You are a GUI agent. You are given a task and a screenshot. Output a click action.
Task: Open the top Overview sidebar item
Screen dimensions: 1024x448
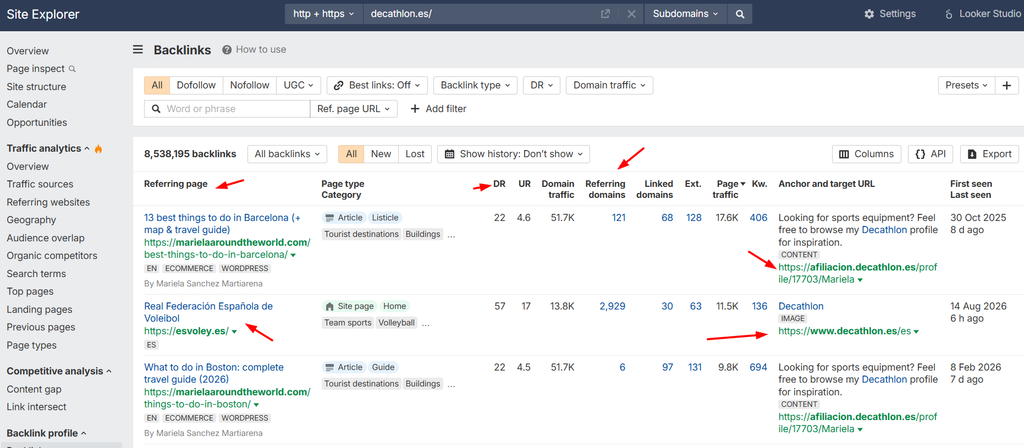click(x=27, y=51)
